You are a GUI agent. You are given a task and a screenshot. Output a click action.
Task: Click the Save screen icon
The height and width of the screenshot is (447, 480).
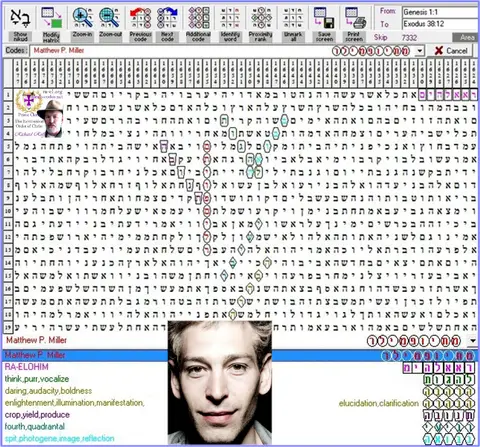pos(324,18)
